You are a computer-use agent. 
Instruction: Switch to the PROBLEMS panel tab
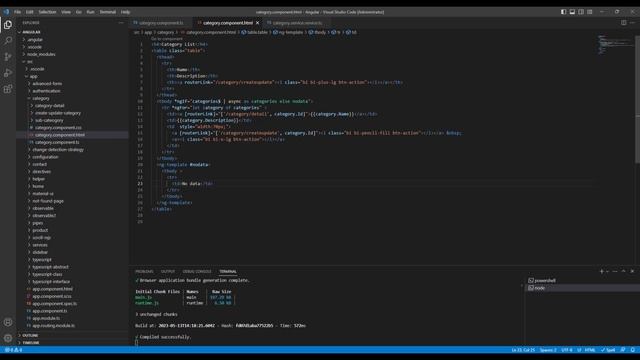(x=144, y=271)
